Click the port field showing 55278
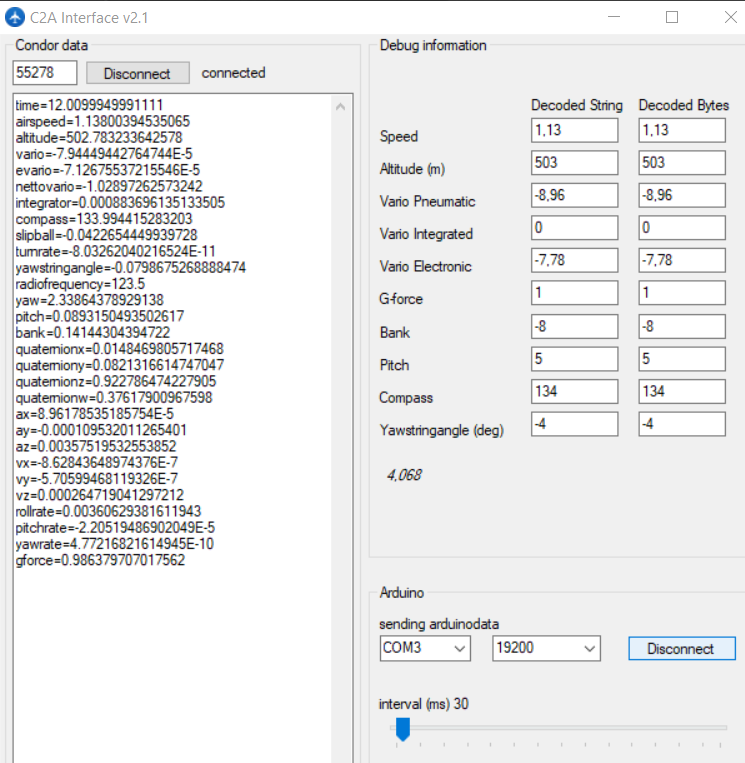The width and height of the screenshot is (745, 763). pos(45,73)
